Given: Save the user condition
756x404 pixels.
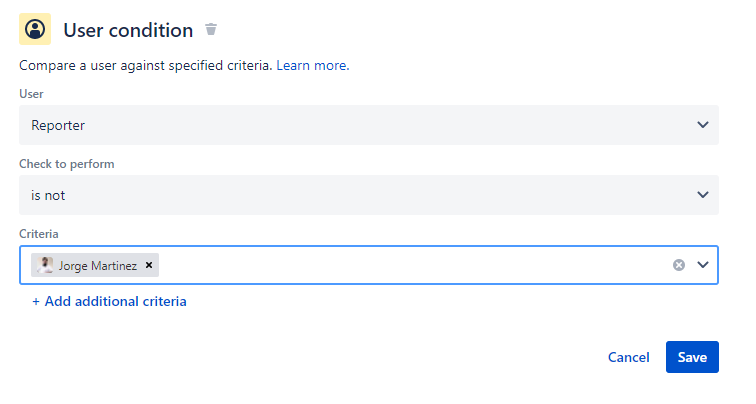Looking at the screenshot, I should coord(692,357).
